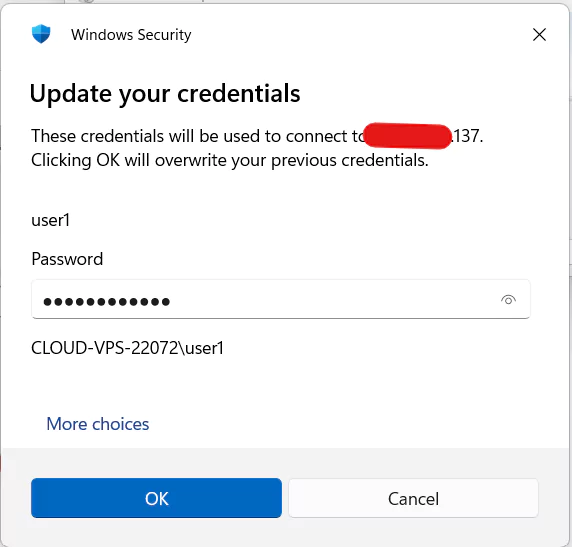Select the CLOUD-VPS-22072\user1 account text
Screen dimensions: 572x547
coord(127,348)
